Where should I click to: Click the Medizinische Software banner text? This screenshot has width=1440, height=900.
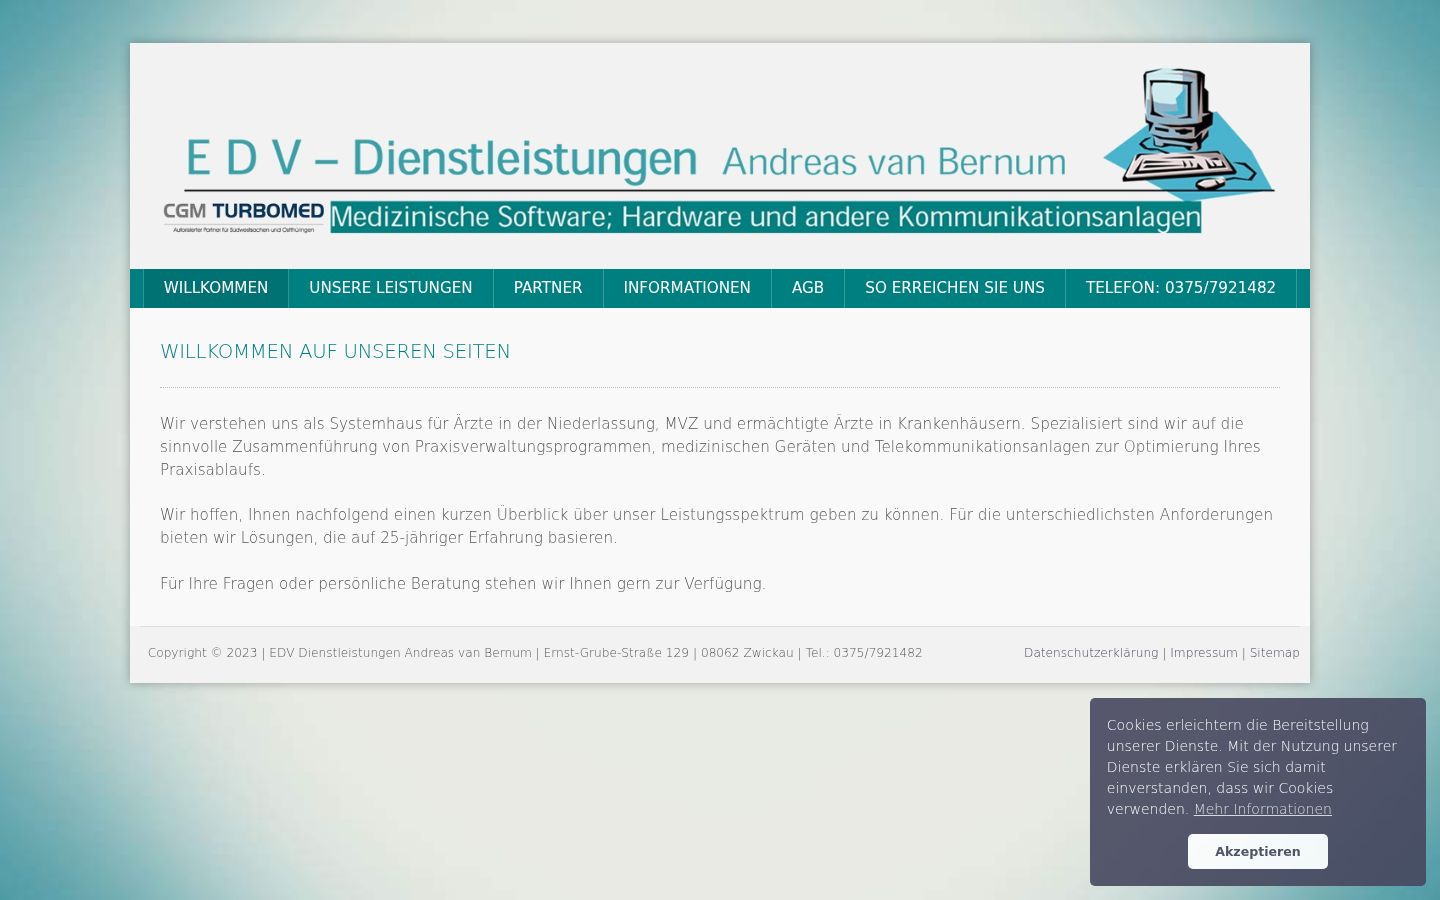[766, 217]
